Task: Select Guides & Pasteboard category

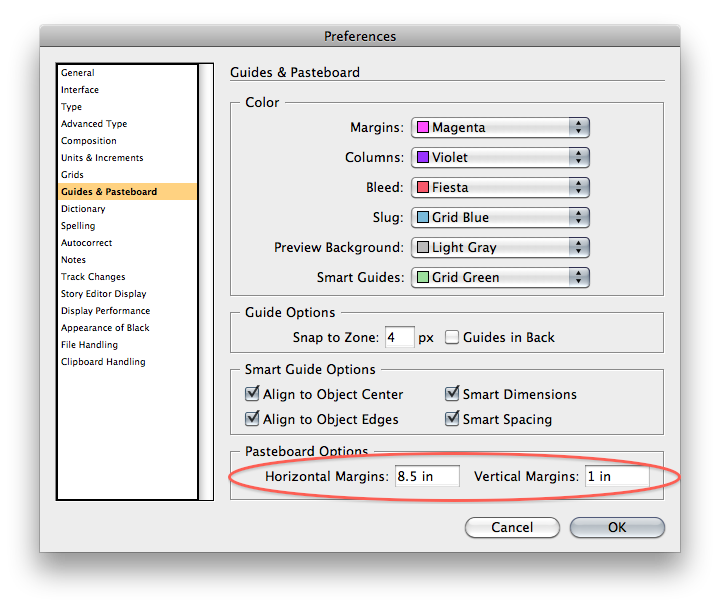Action: click(x=128, y=191)
